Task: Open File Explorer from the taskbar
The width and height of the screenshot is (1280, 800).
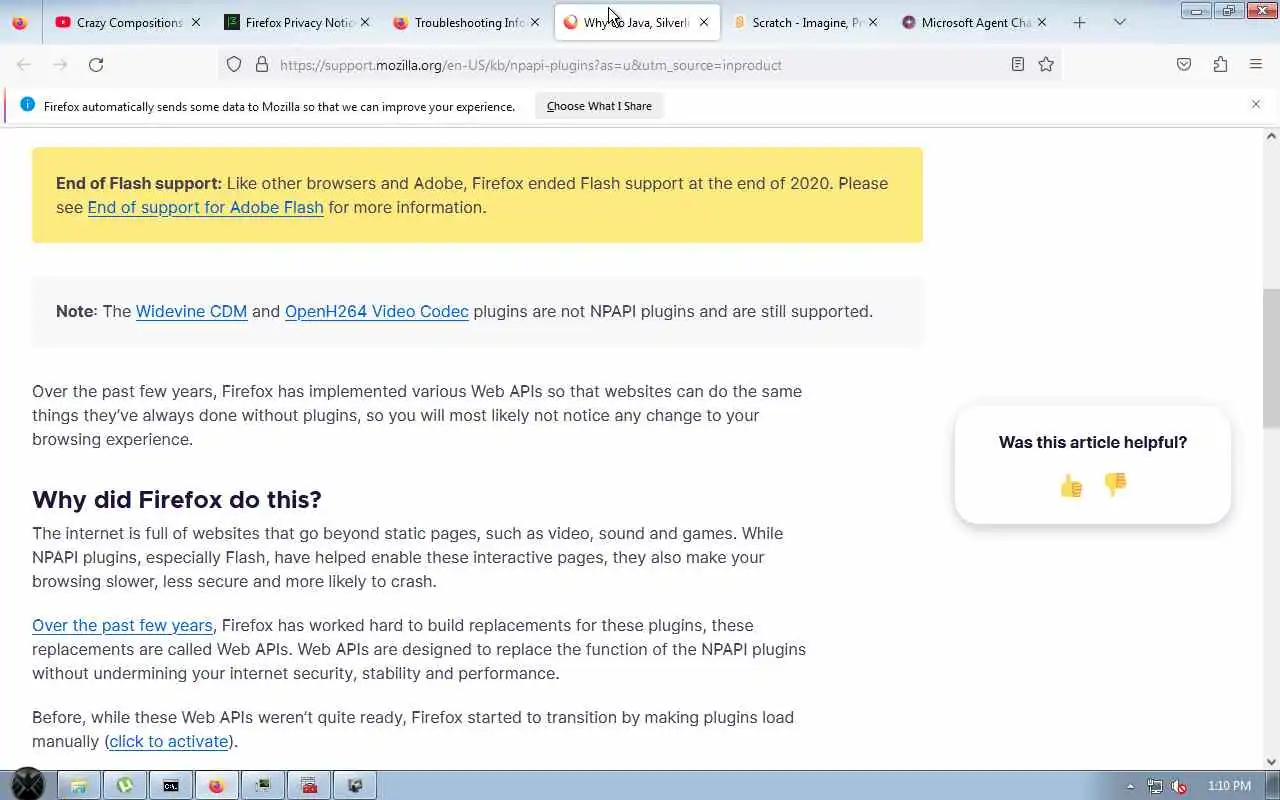Action: pyautogui.click(x=78, y=786)
